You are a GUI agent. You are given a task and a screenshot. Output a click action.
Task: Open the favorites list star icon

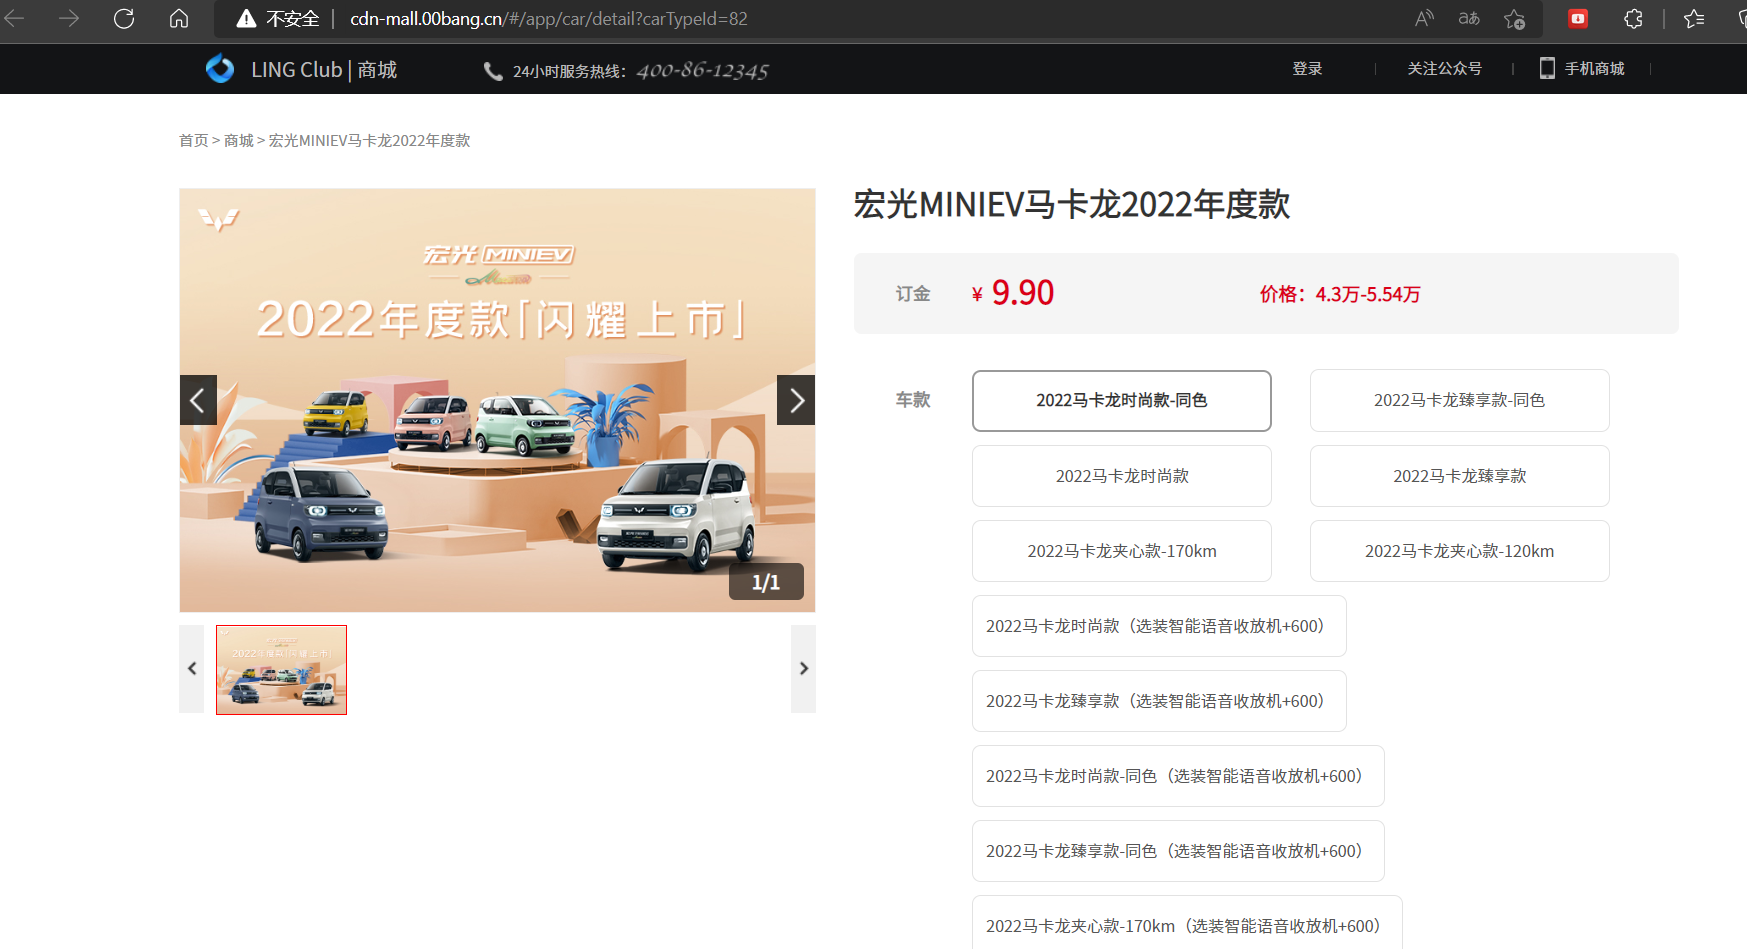point(1694,18)
